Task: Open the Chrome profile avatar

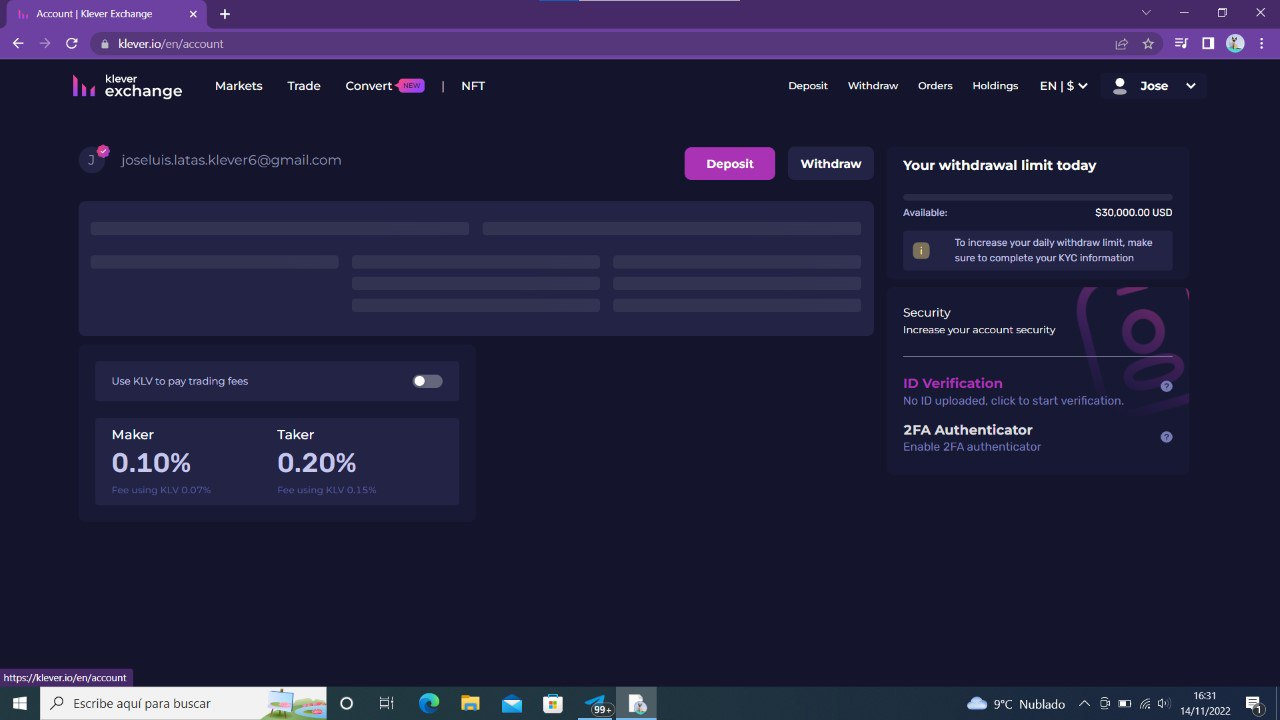Action: point(1235,43)
